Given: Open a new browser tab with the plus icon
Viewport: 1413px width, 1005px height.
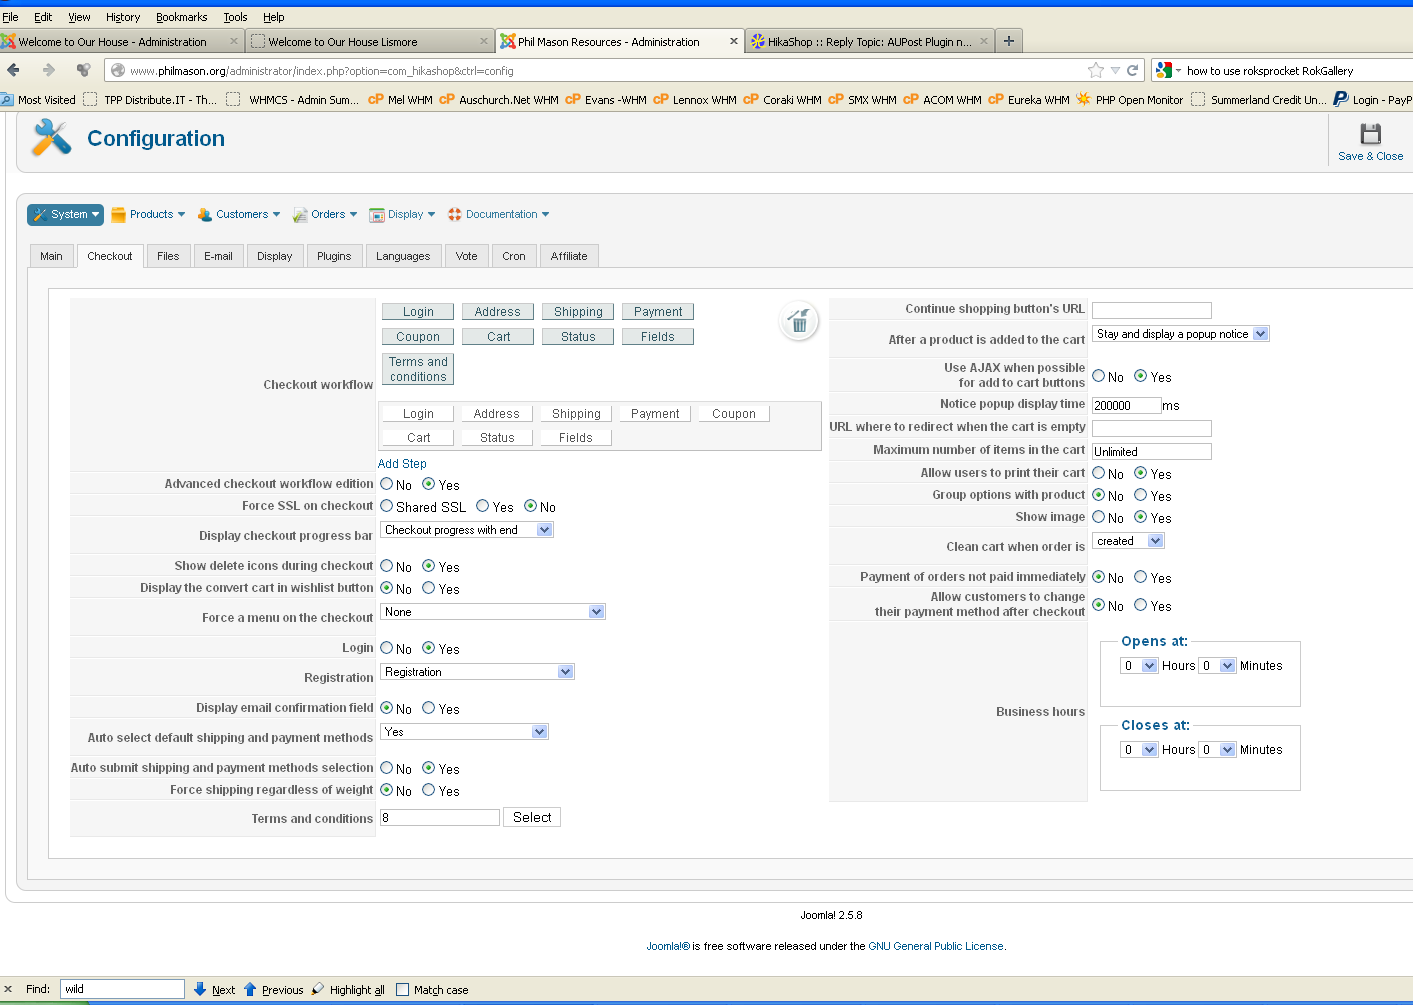Looking at the screenshot, I should pyautogui.click(x=1009, y=41).
